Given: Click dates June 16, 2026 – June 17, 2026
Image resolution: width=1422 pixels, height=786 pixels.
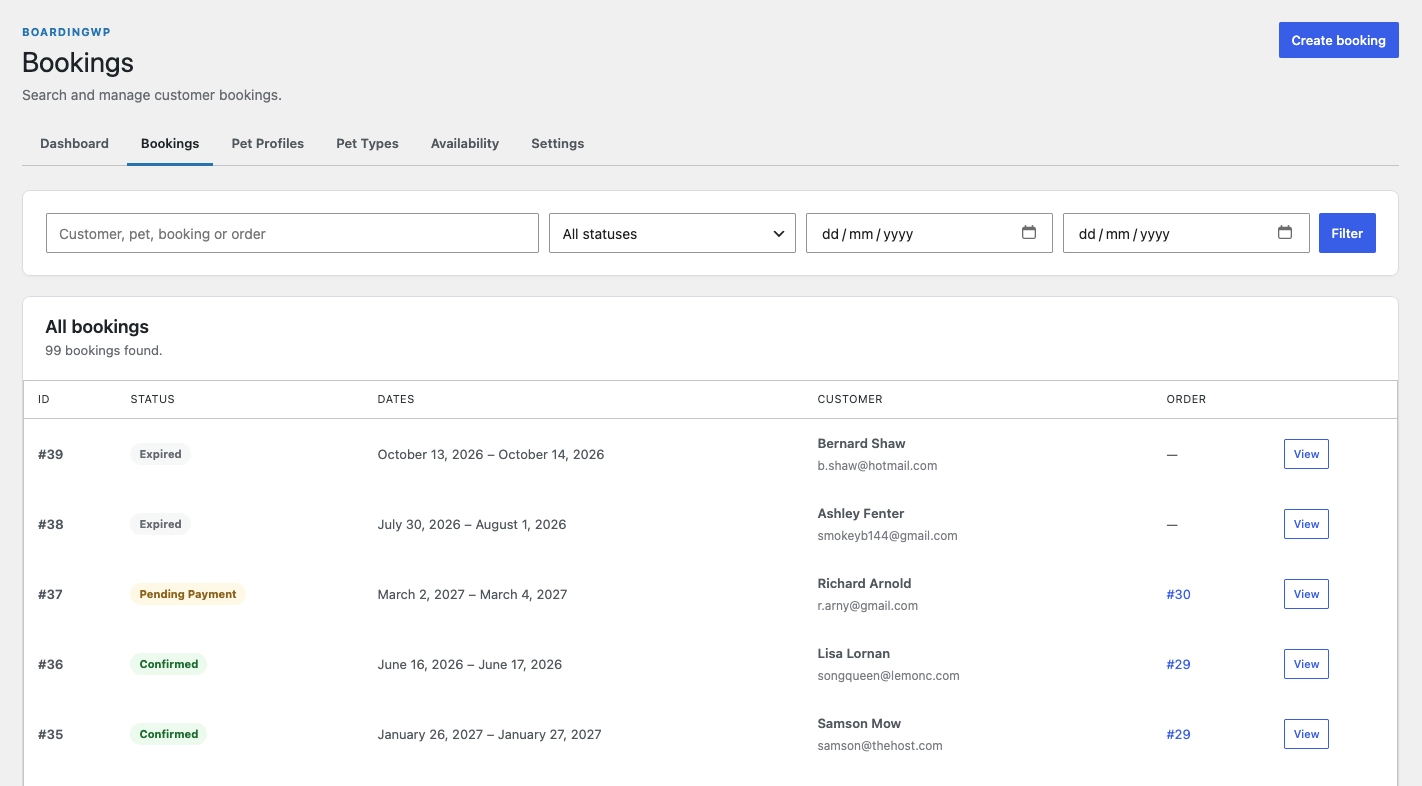Looking at the screenshot, I should (x=470, y=664).
